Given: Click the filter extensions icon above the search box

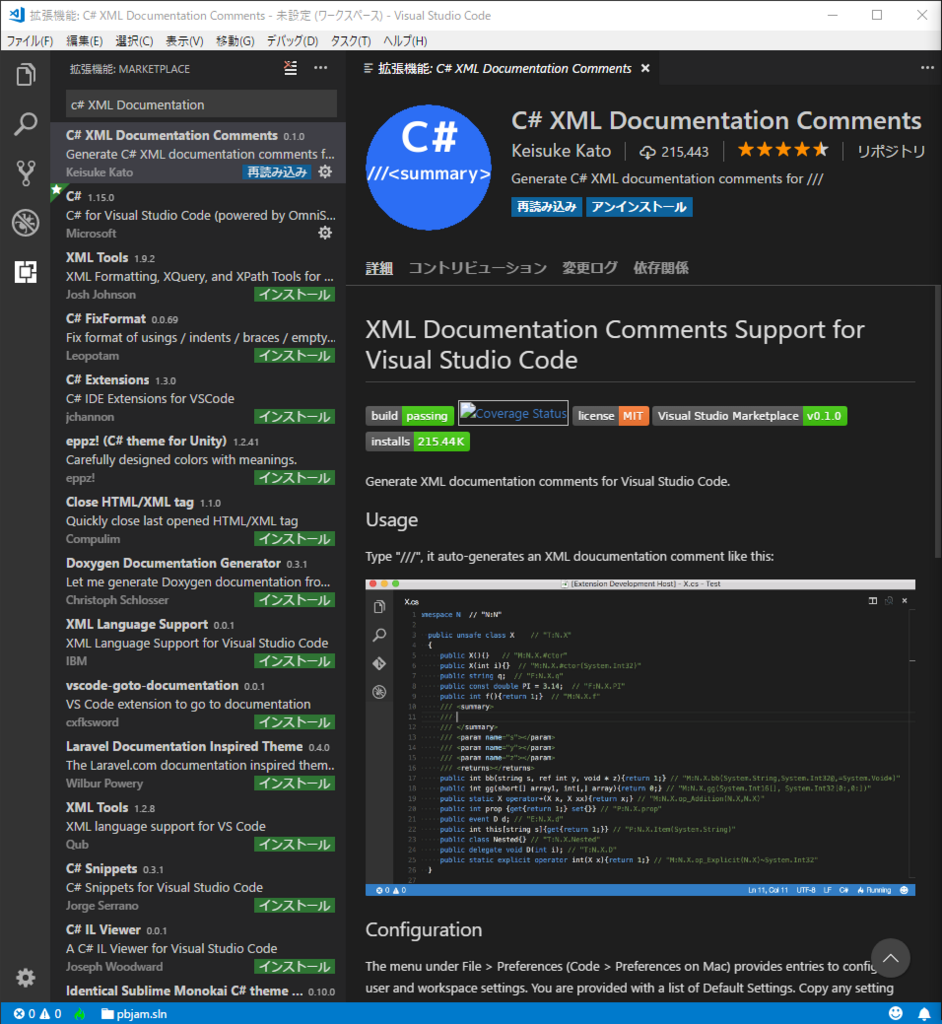Looking at the screenshot, I should point(290,67).
